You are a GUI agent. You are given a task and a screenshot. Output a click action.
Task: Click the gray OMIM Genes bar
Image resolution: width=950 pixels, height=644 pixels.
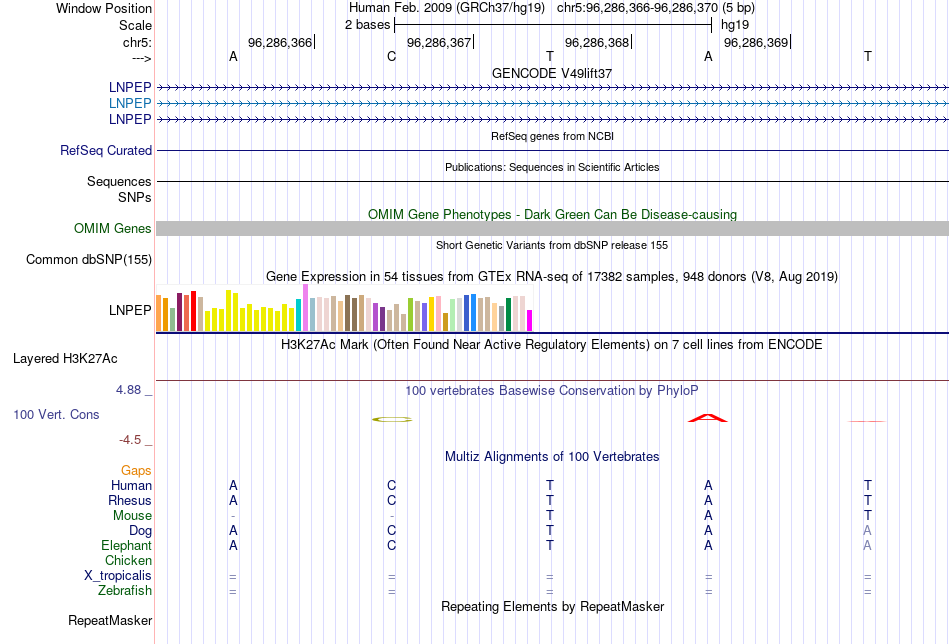click(x=553, y=228)
